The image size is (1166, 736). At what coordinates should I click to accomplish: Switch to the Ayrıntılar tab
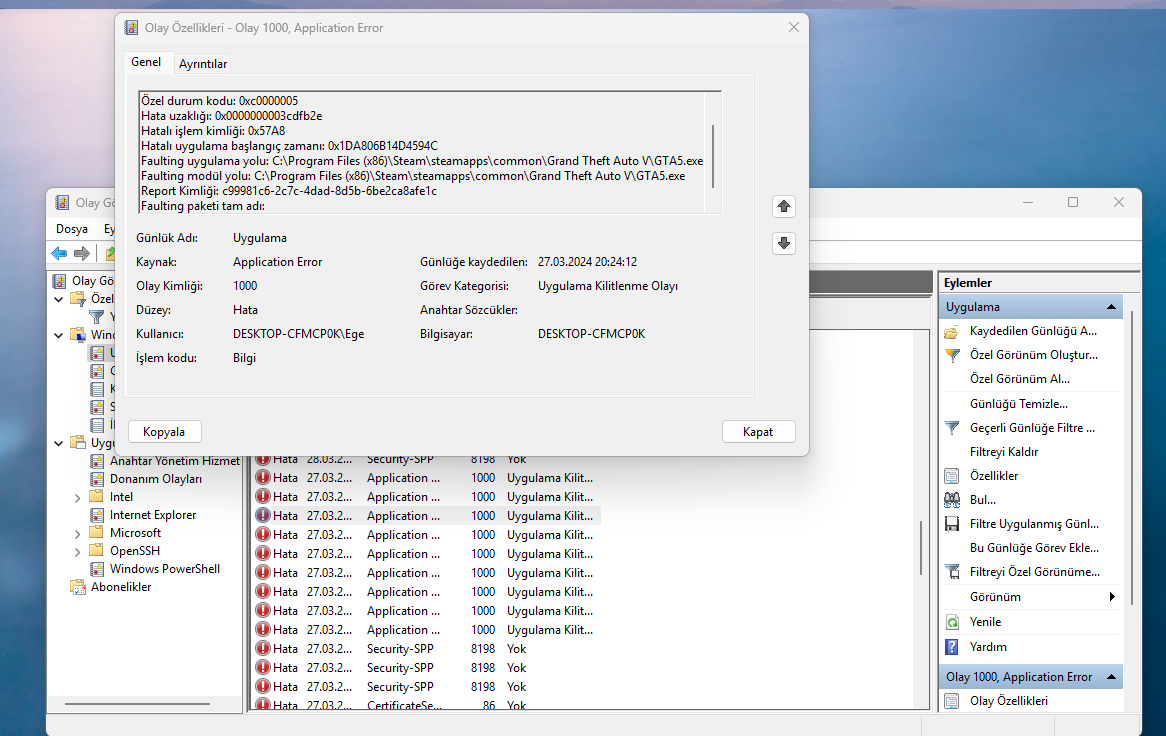tap(203, 64)
